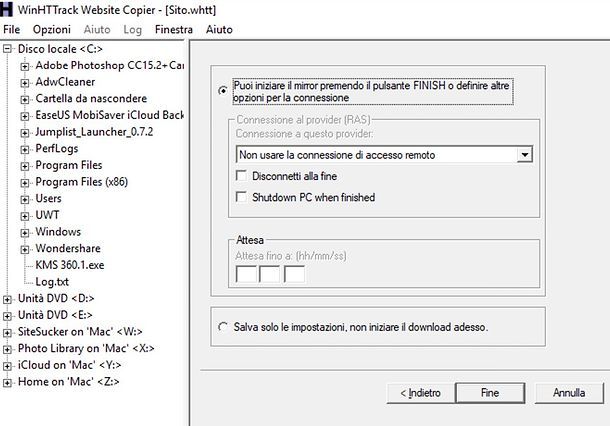Expand the EaseUS MobiSaver iCloud folder
Screen dimensions: 610x426
pyautogui.click(x=25, y=116)
